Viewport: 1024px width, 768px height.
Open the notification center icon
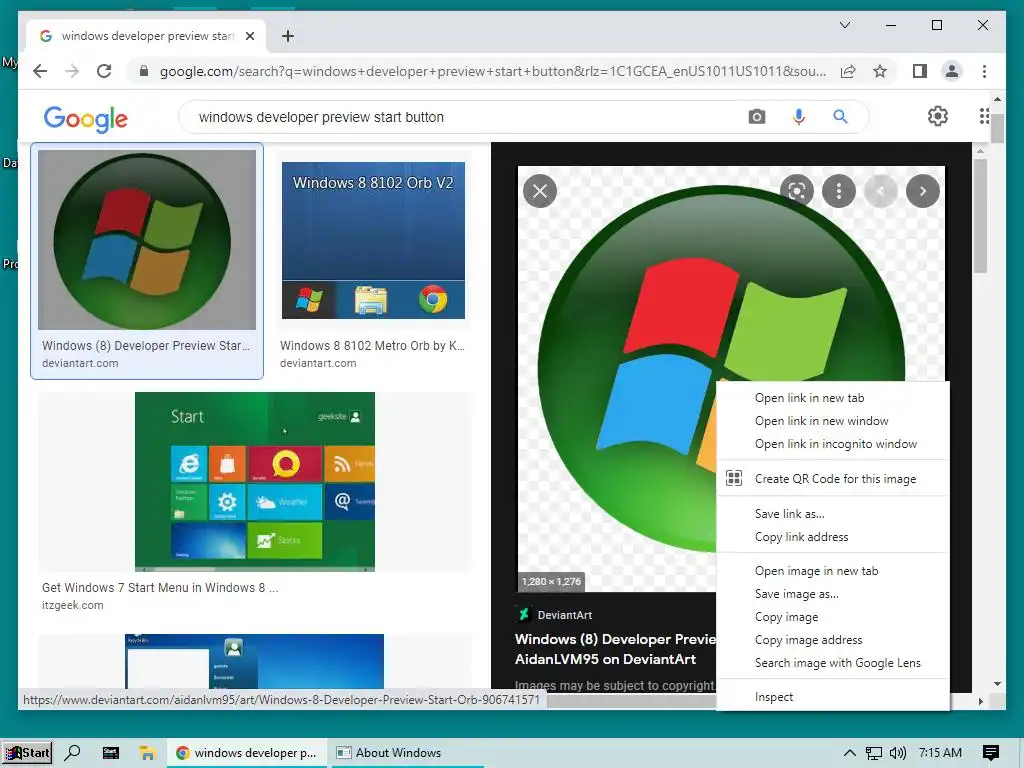pos(991,753)
